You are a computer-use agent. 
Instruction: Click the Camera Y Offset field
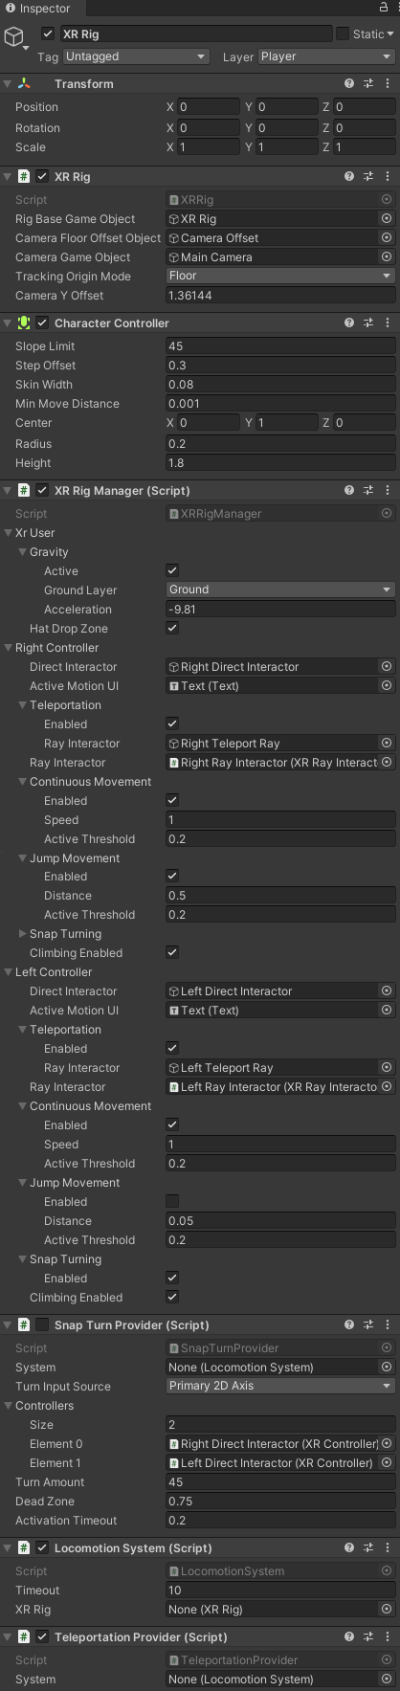(281, 295)
